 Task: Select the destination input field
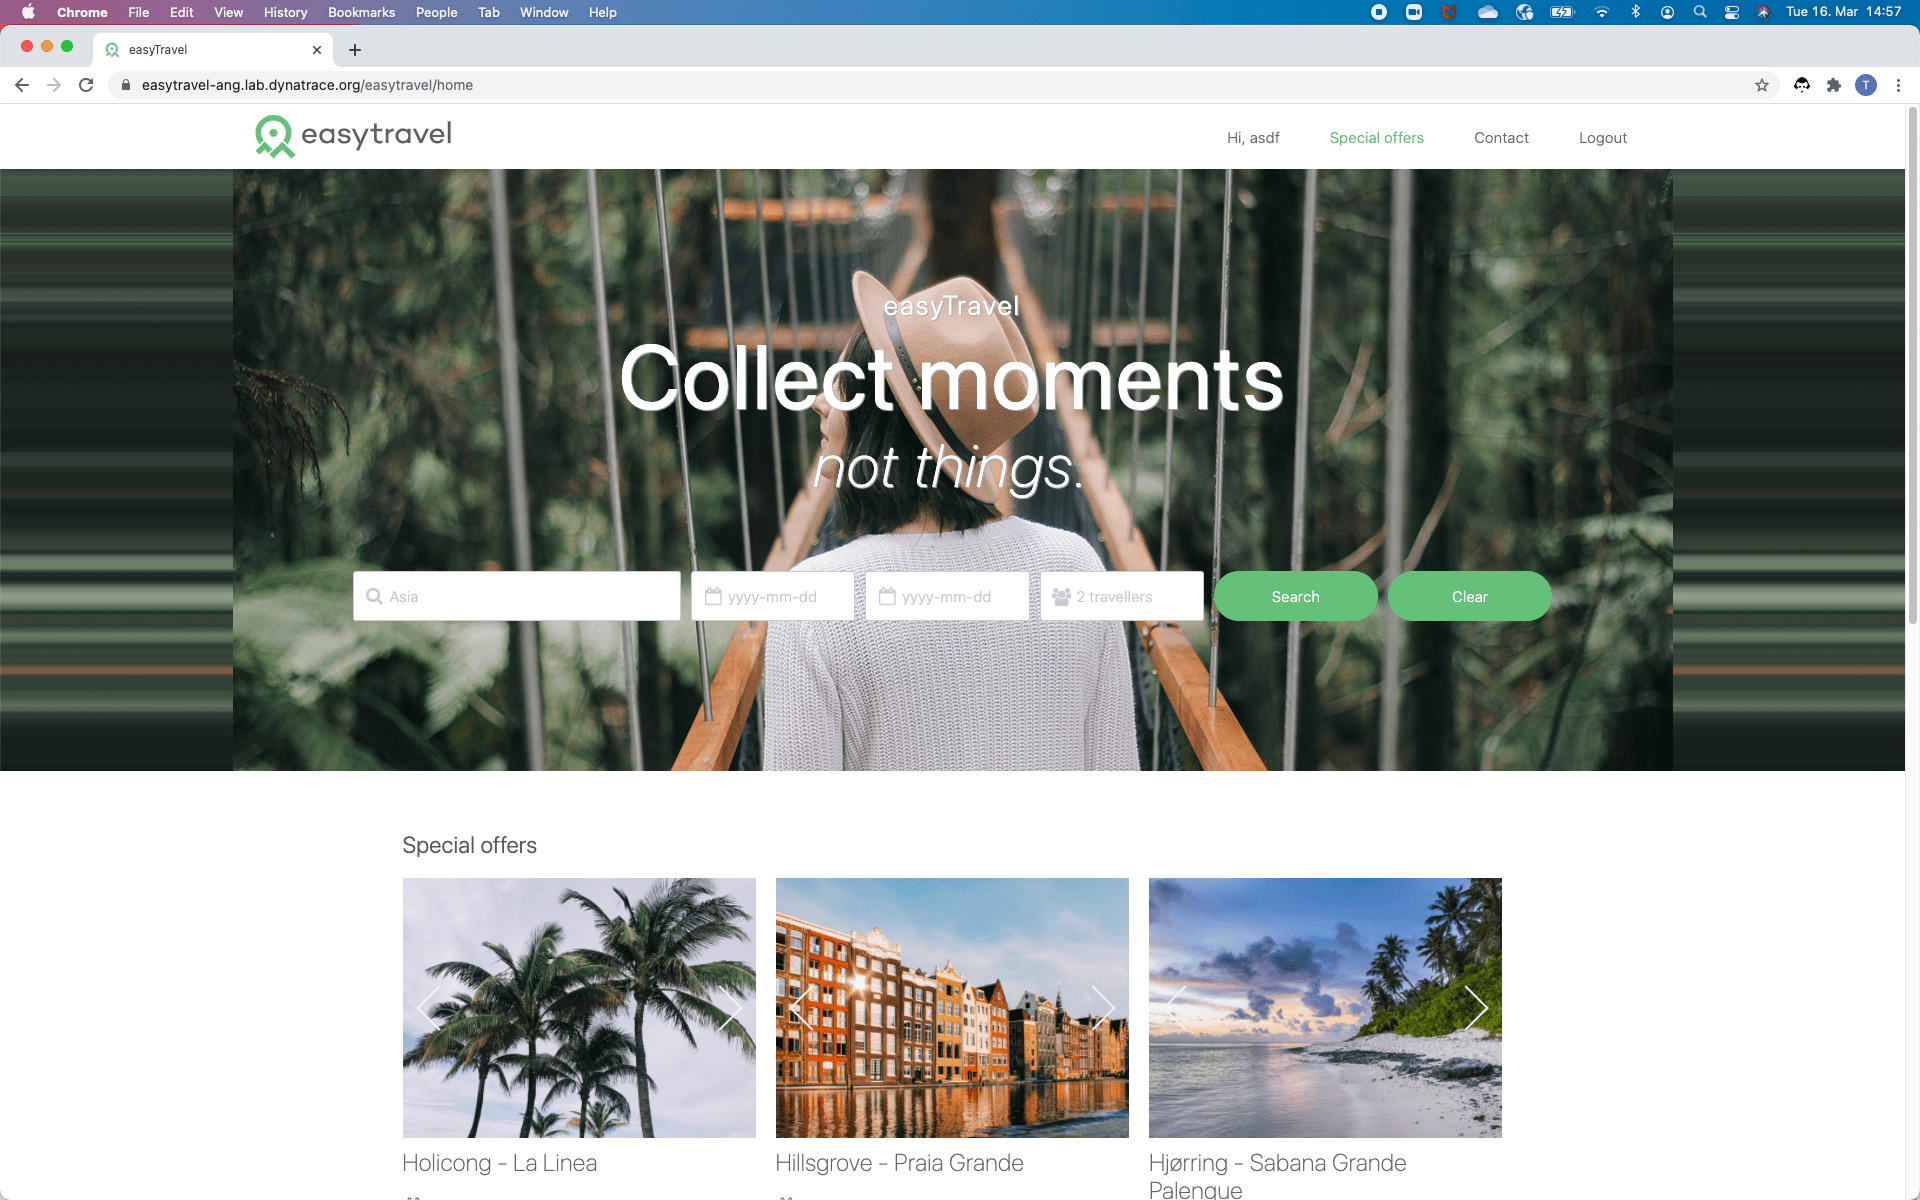[516, 594]
